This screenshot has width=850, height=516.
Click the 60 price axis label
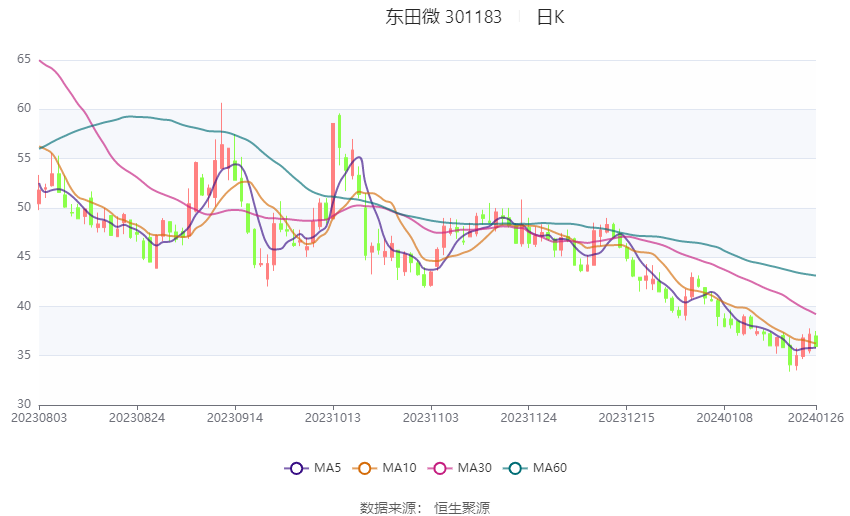pyautogui.click(x=24, y=108)
